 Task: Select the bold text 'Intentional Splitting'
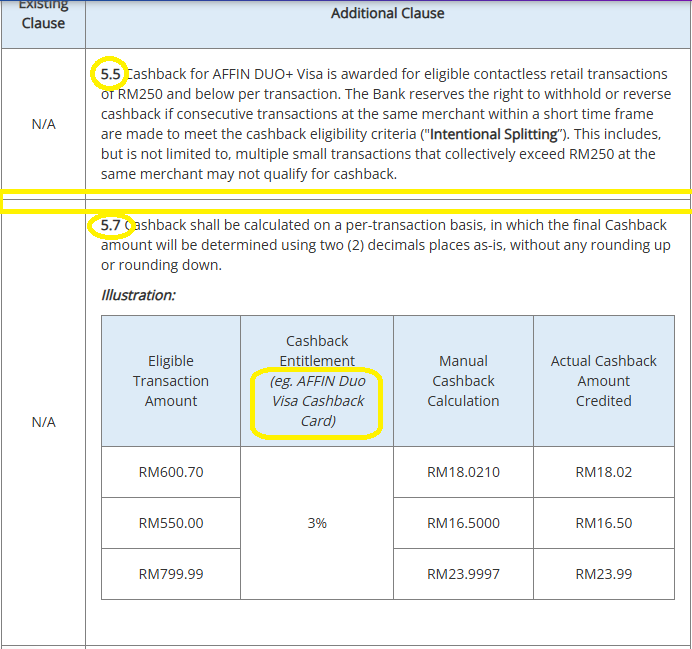pos(494,134)
